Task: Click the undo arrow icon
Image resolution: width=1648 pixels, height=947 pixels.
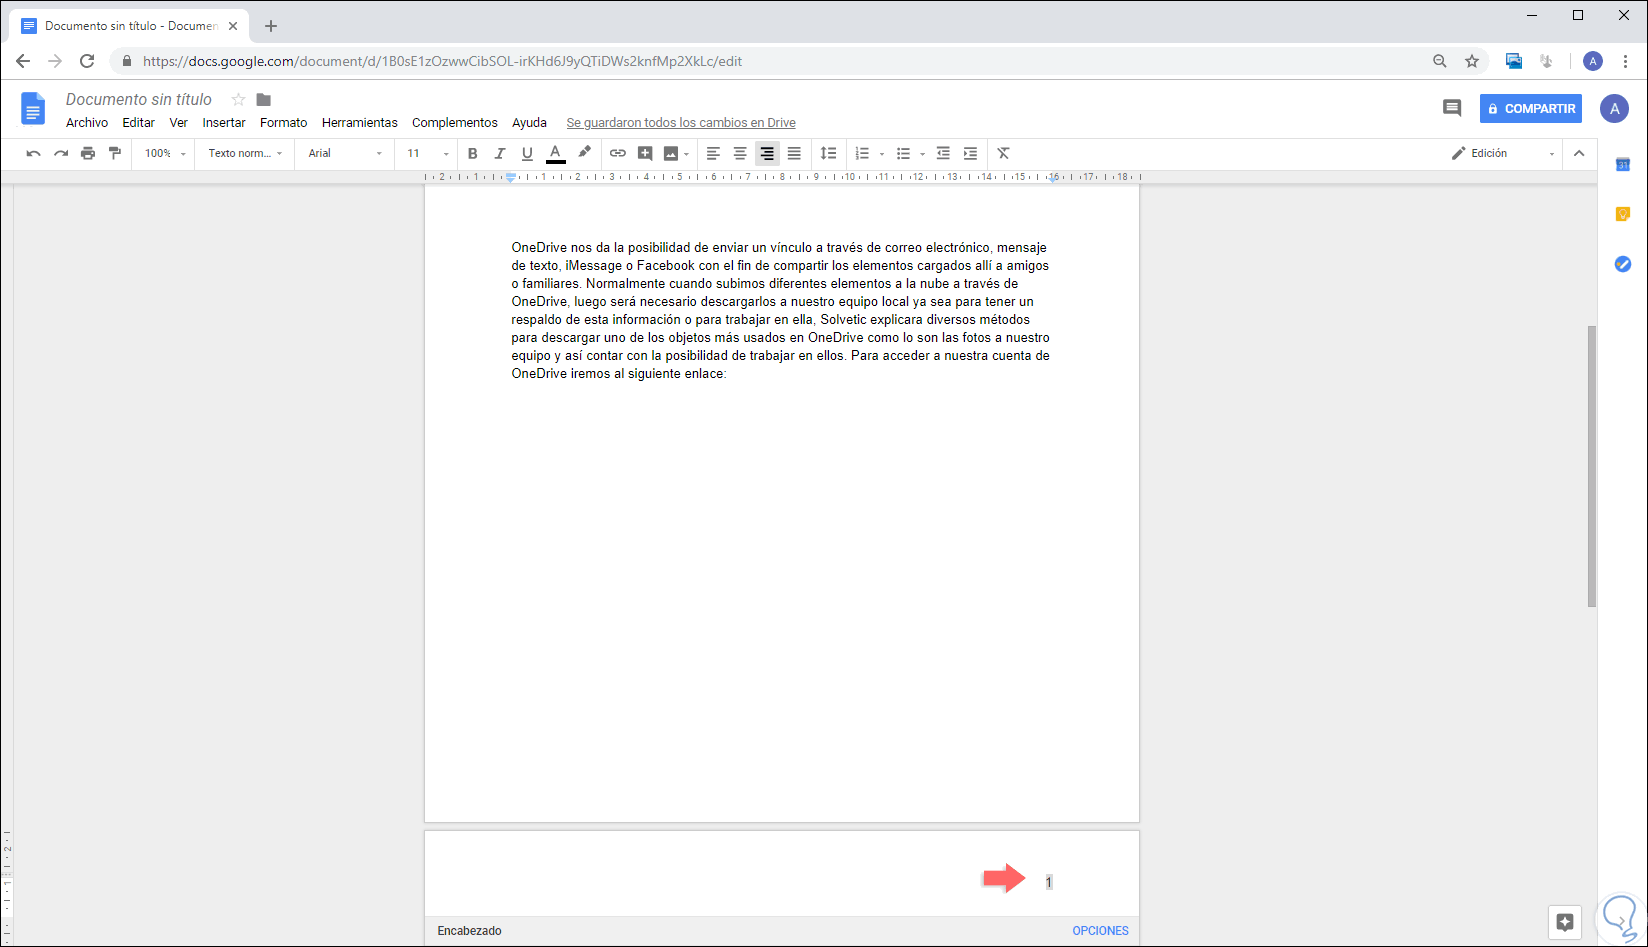Action: click(33, 153)
